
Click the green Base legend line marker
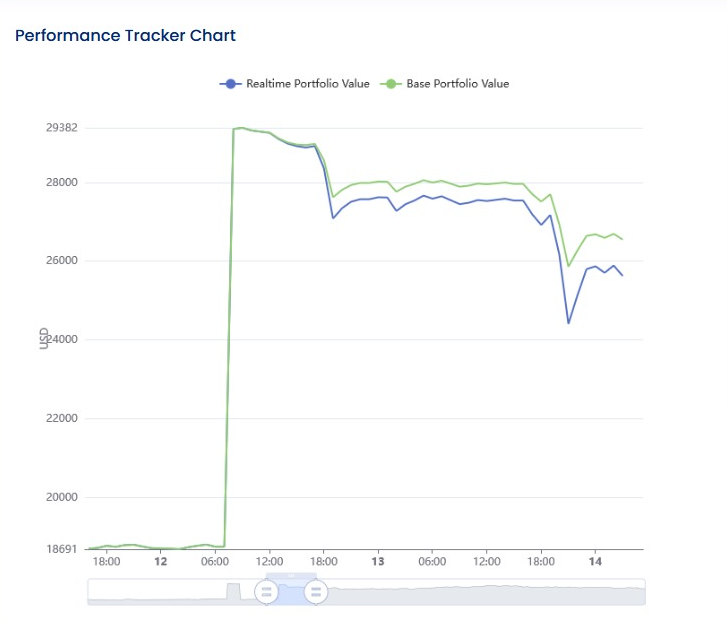pos(391,84)
